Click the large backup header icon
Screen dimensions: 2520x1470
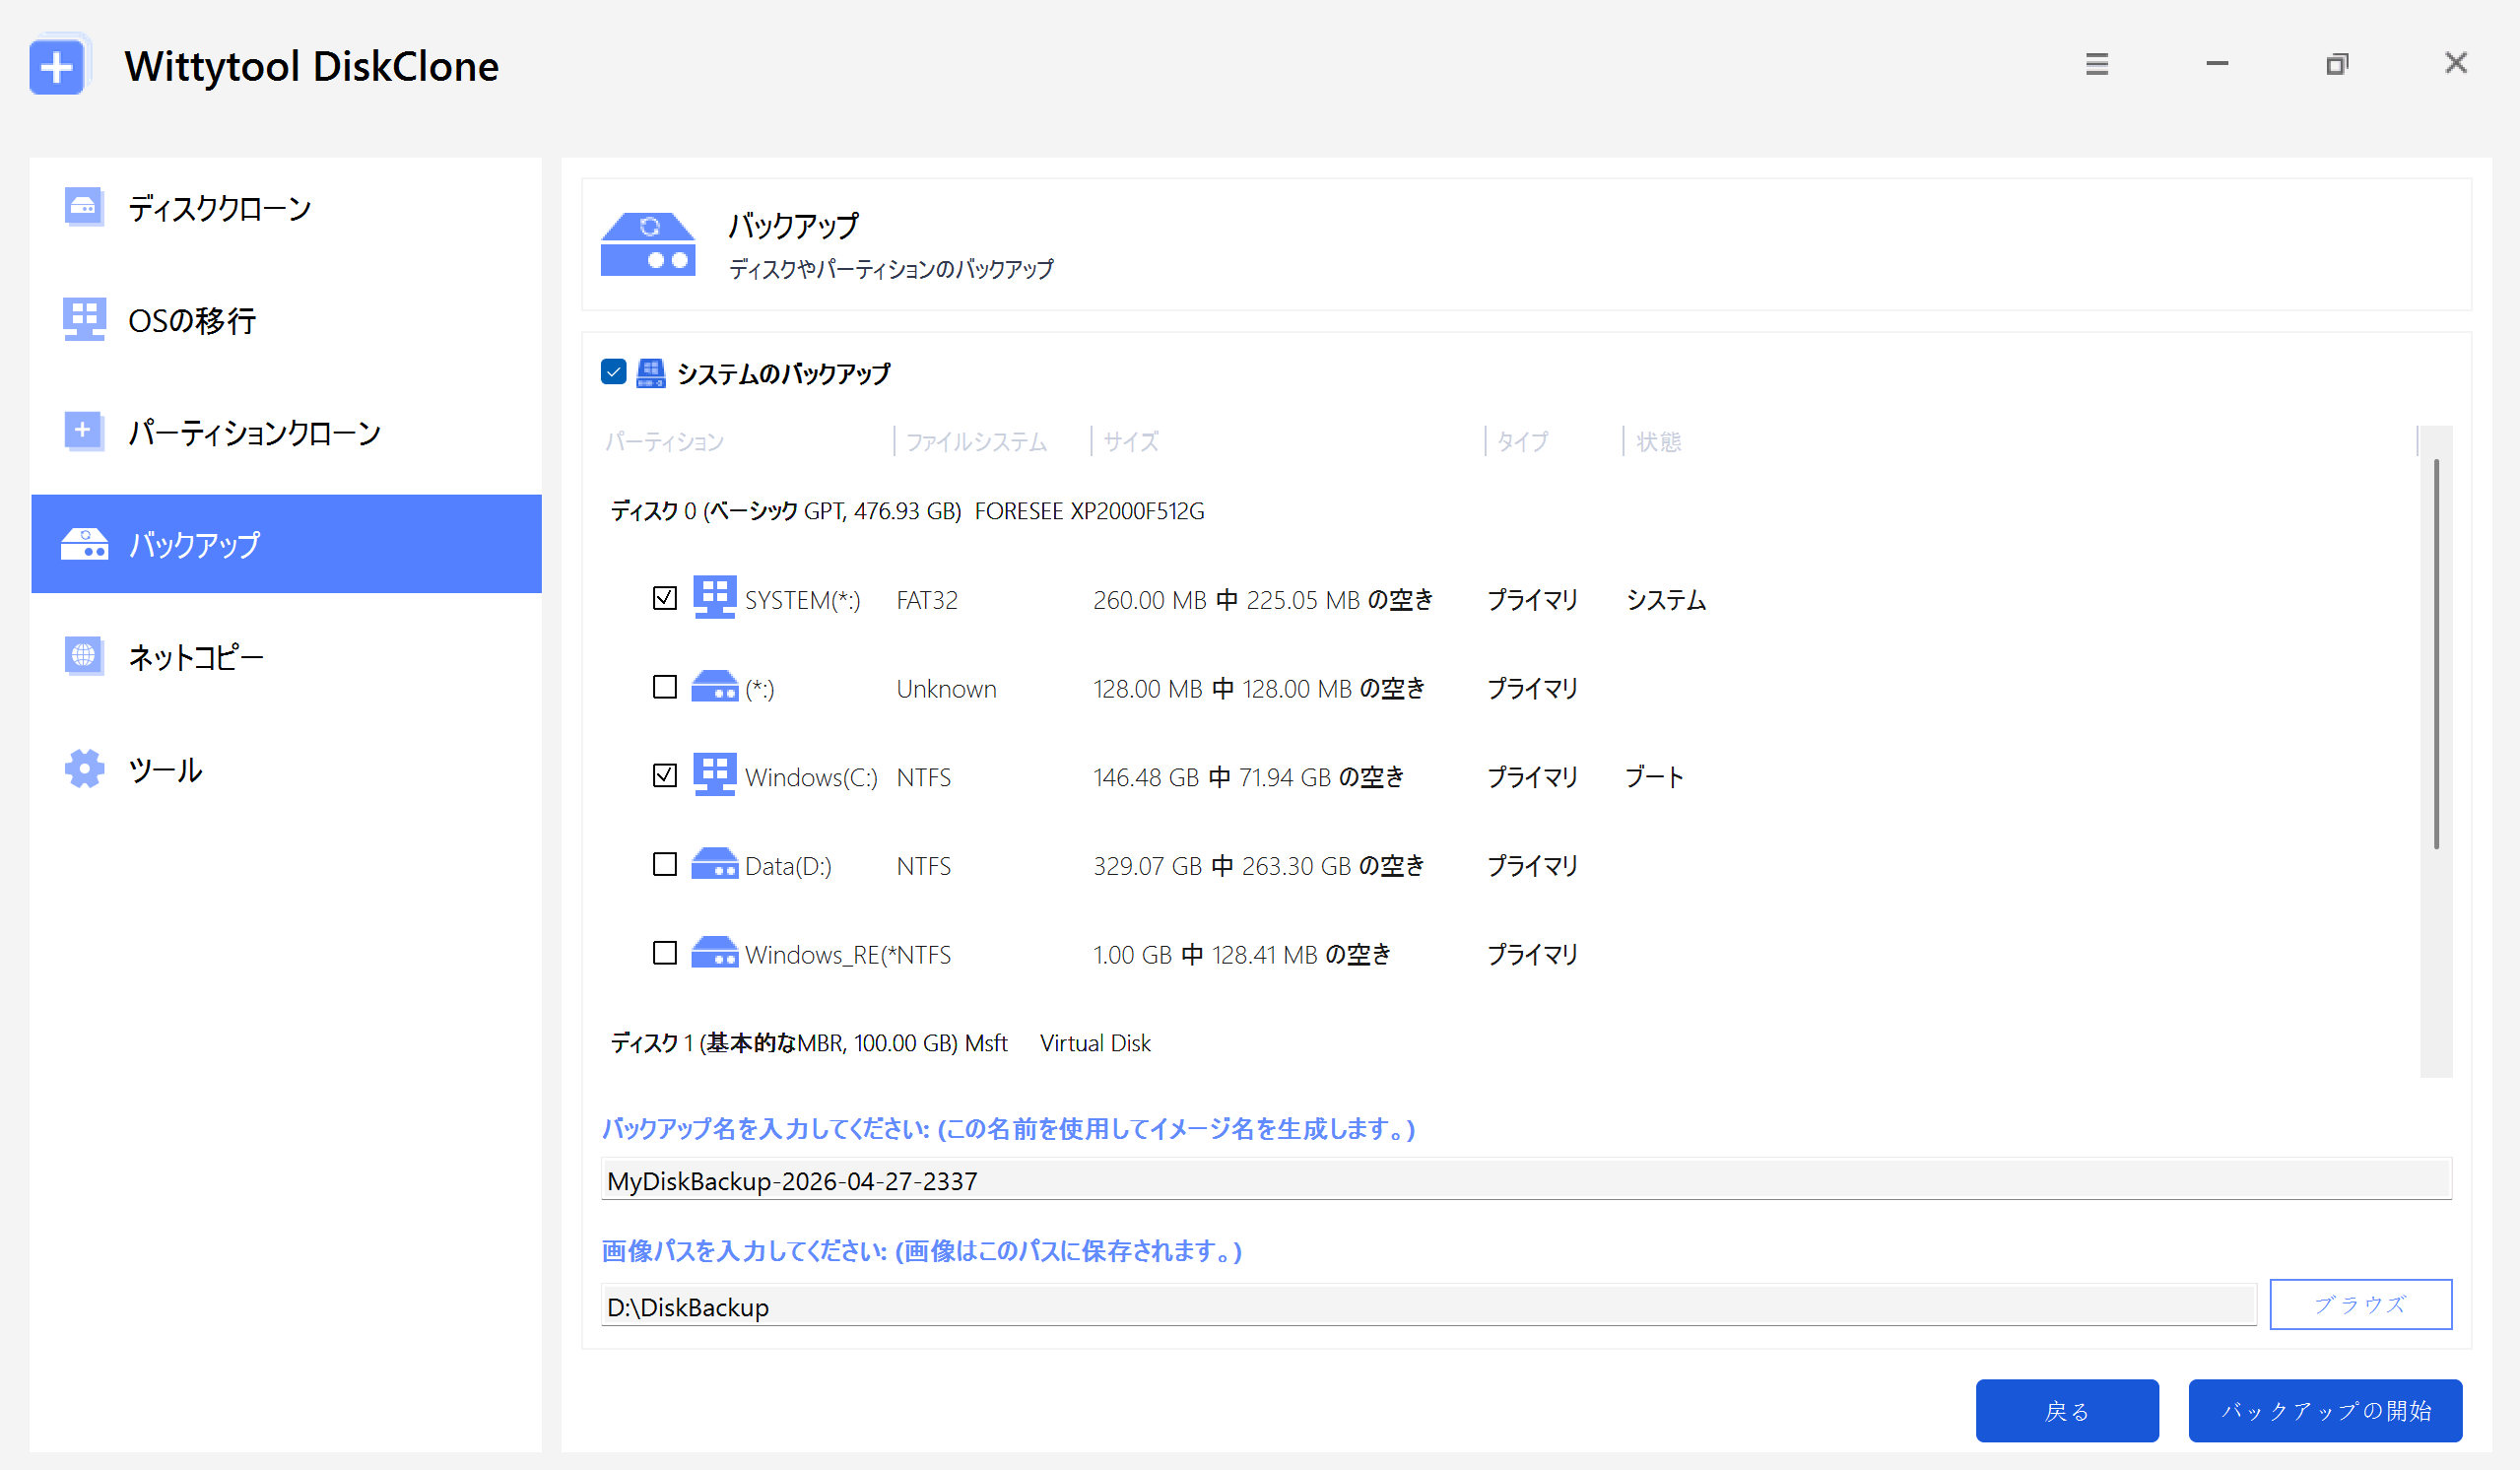(x=648, y=243)
